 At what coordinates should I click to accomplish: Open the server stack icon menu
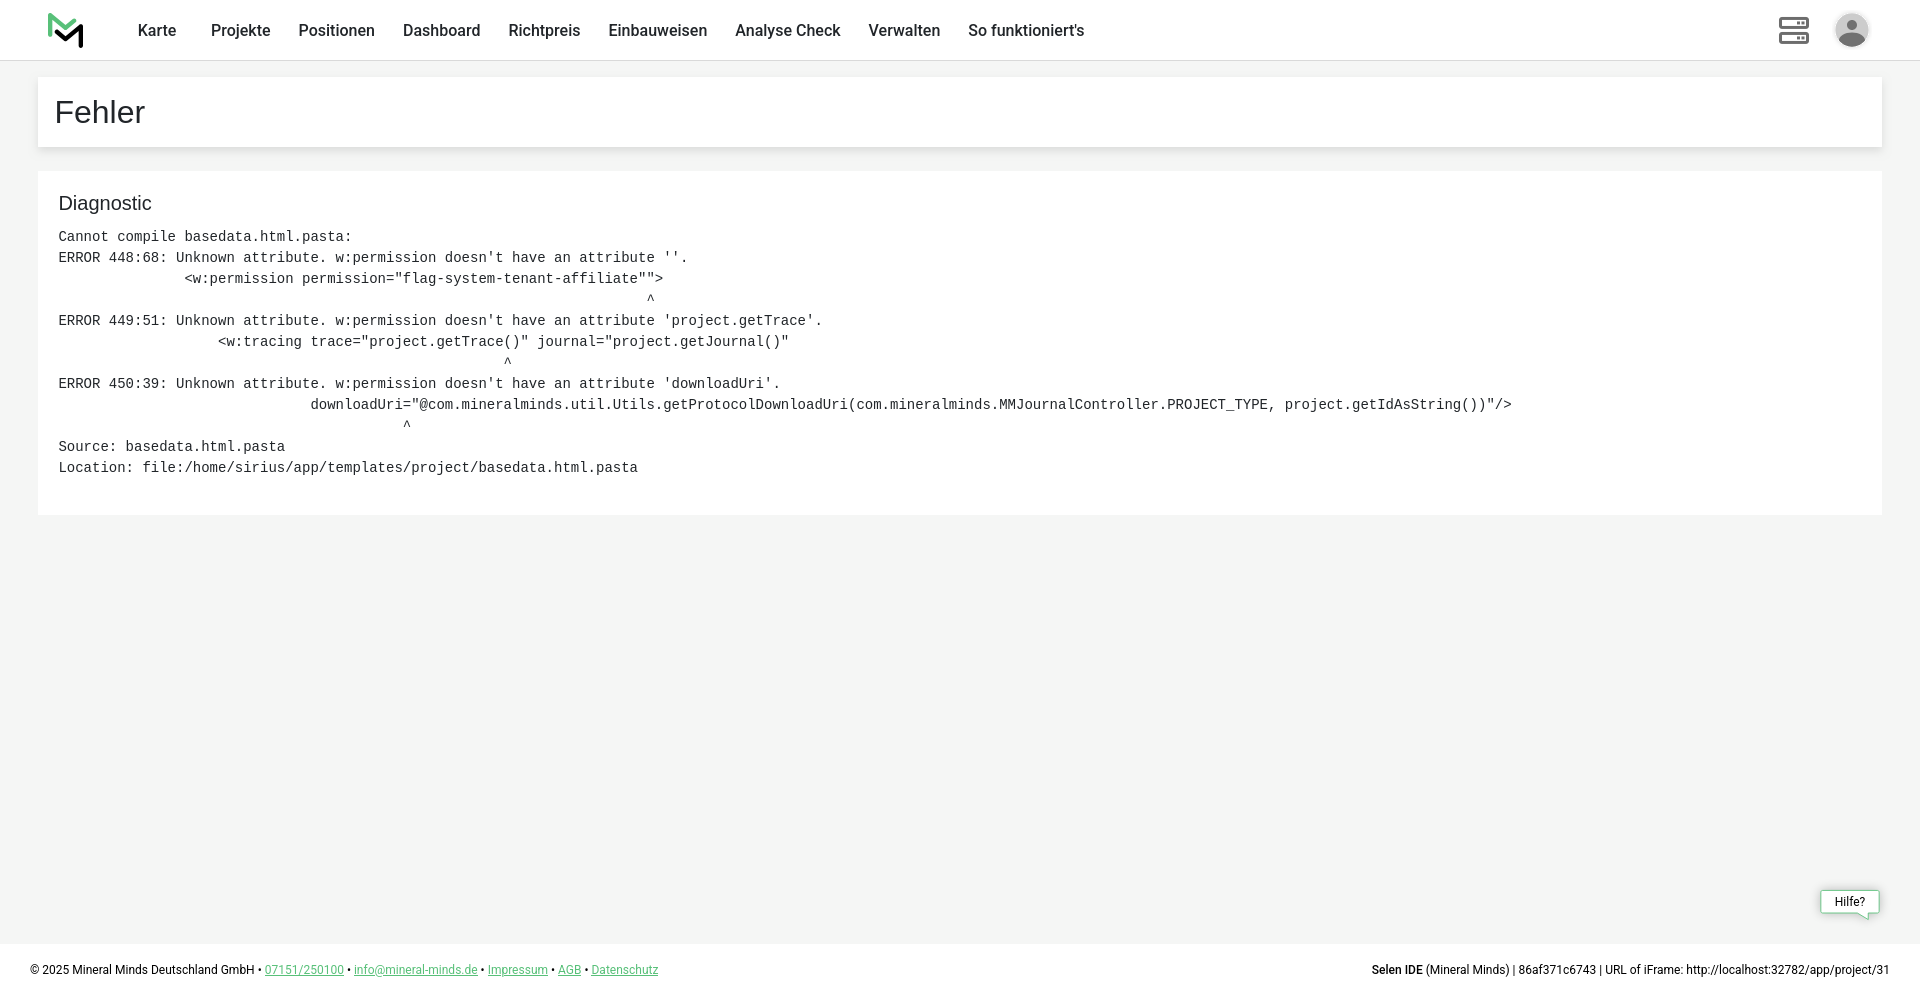pyautogui.click(x=1793, y=31)
